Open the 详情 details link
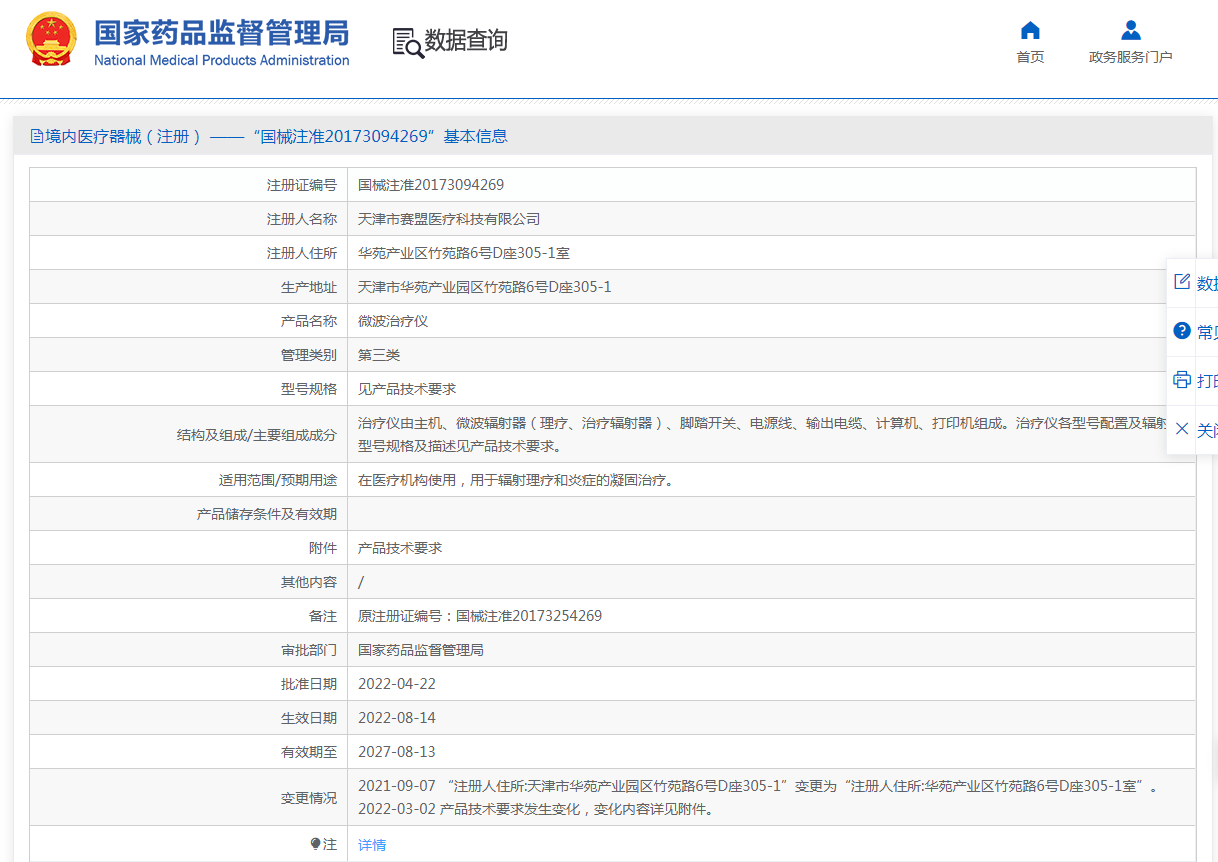This screenshot has height=862, width=1218. 372,845
